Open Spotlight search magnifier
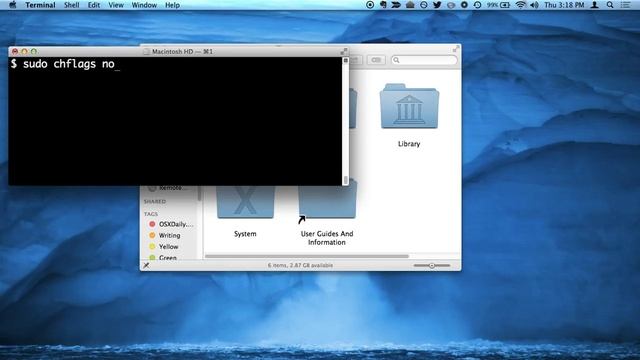This screenshot has height=360, width=640. (610, 5)
